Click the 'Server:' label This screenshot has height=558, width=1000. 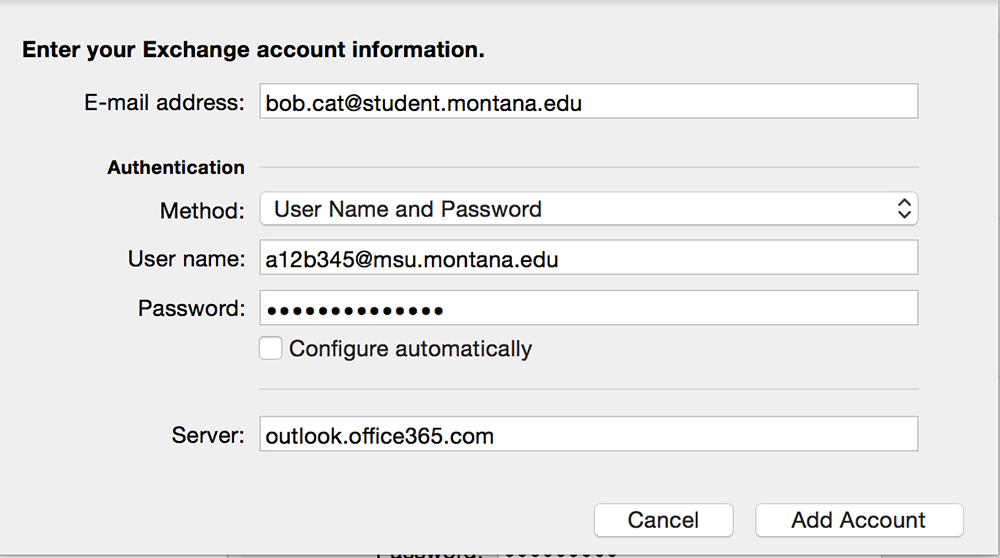coord(208,435)
